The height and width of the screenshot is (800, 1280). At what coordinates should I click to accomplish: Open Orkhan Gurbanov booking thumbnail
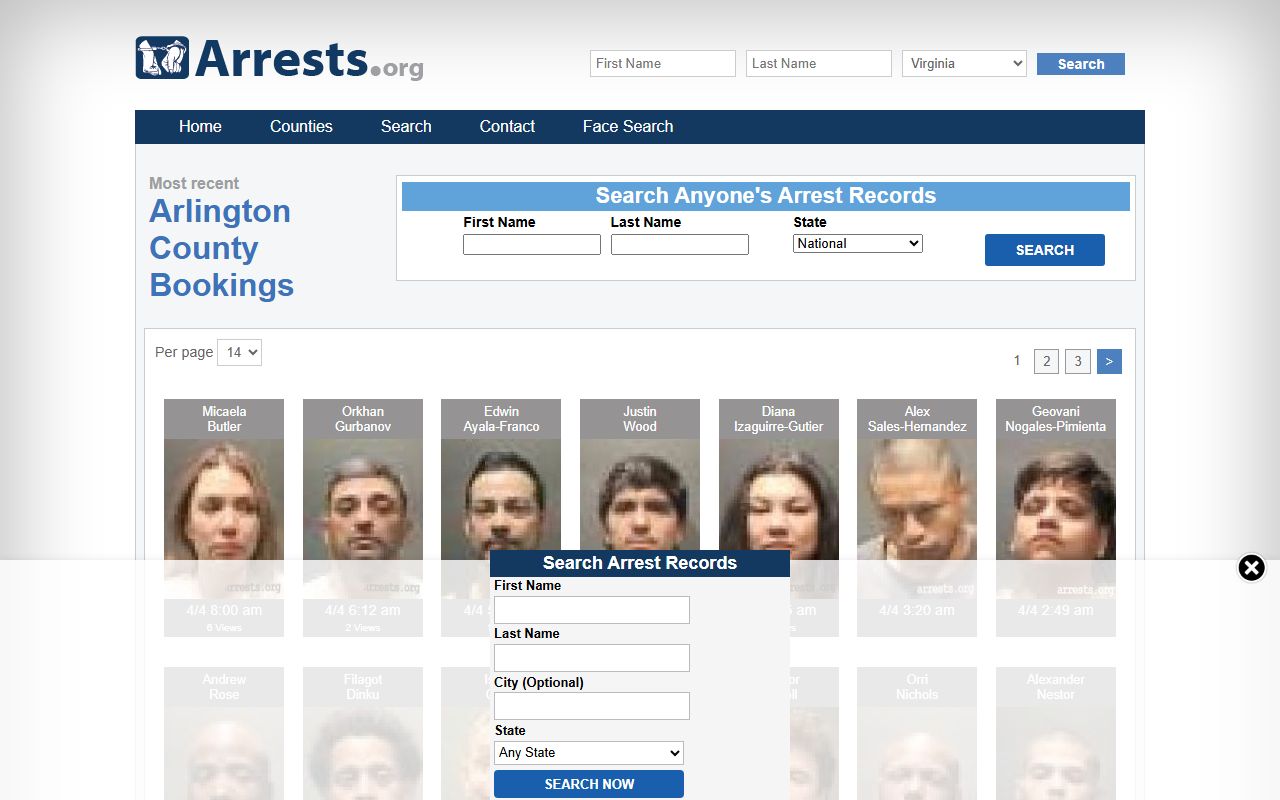(x=363, y=518)
